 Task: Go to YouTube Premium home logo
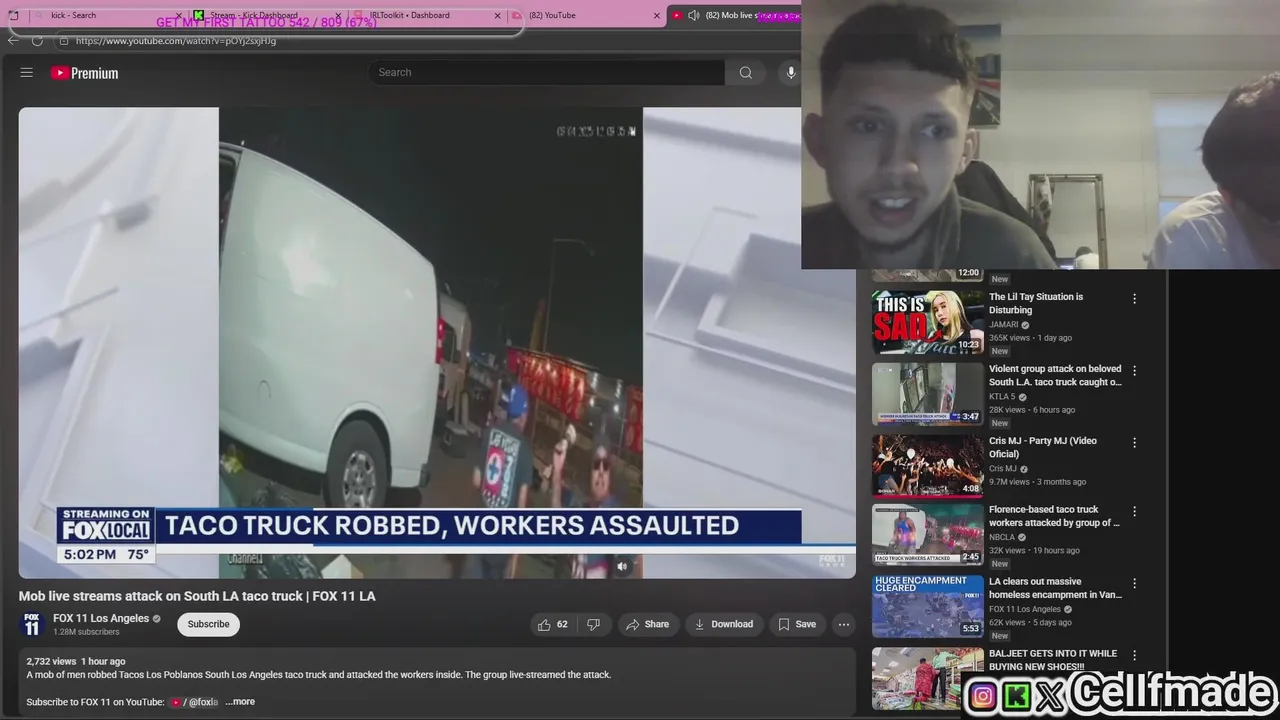pos(85,73)
